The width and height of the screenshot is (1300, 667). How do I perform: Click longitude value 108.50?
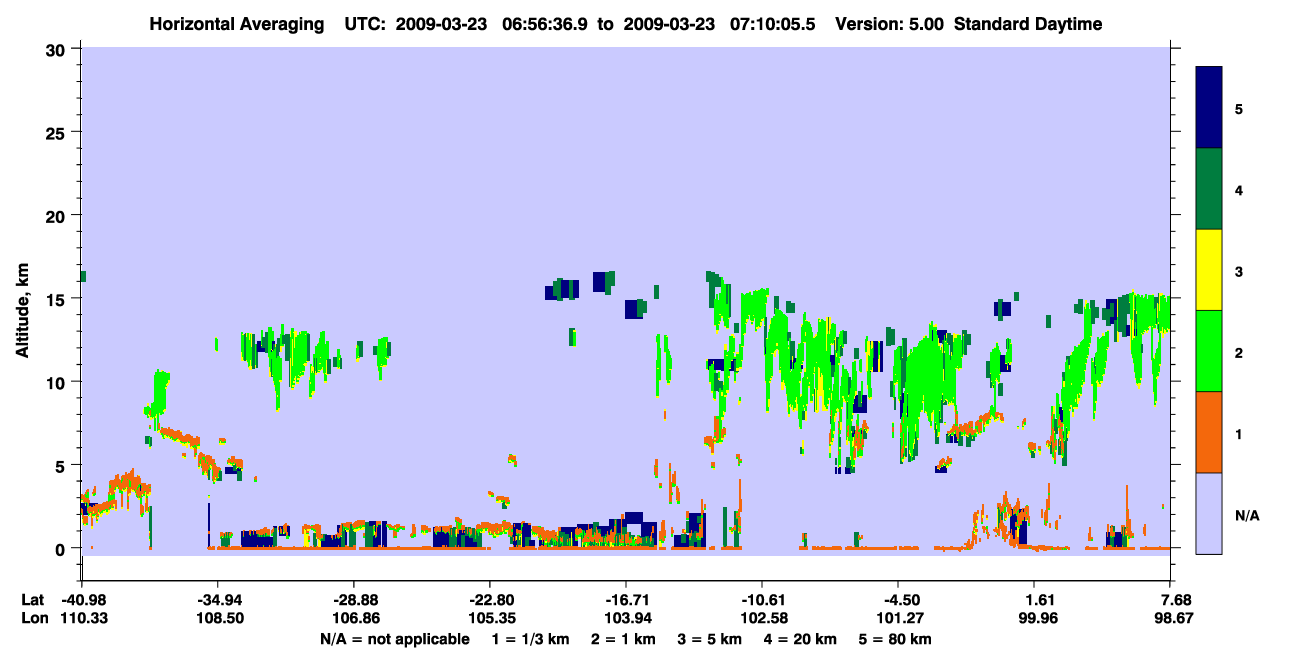pos(218,618)
